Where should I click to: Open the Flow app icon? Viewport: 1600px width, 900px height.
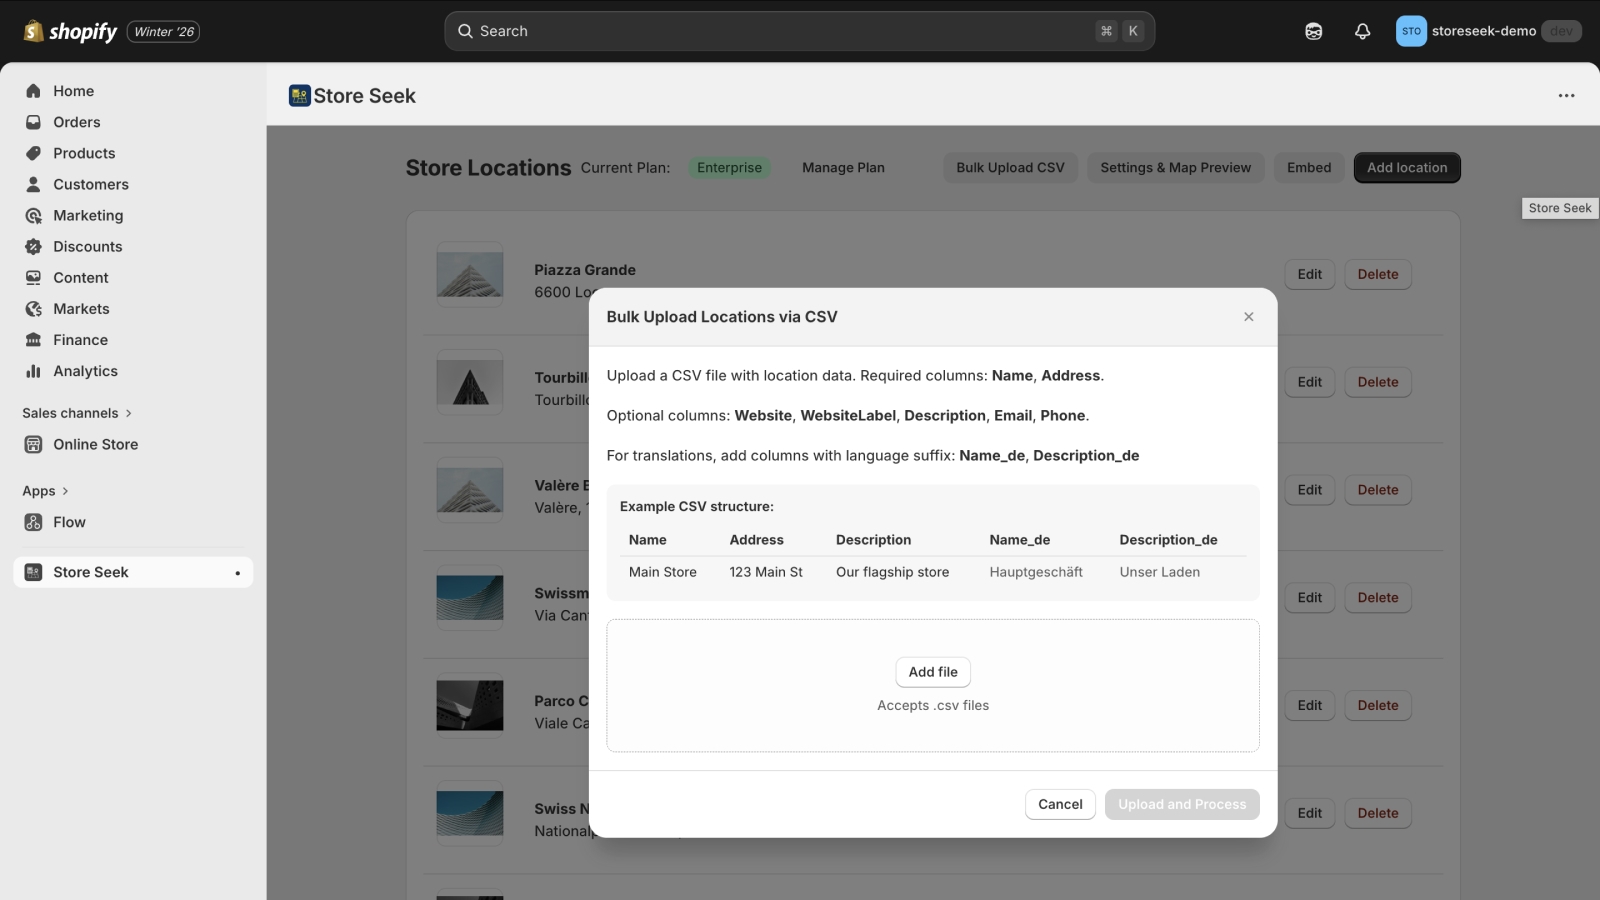[33, 521]
